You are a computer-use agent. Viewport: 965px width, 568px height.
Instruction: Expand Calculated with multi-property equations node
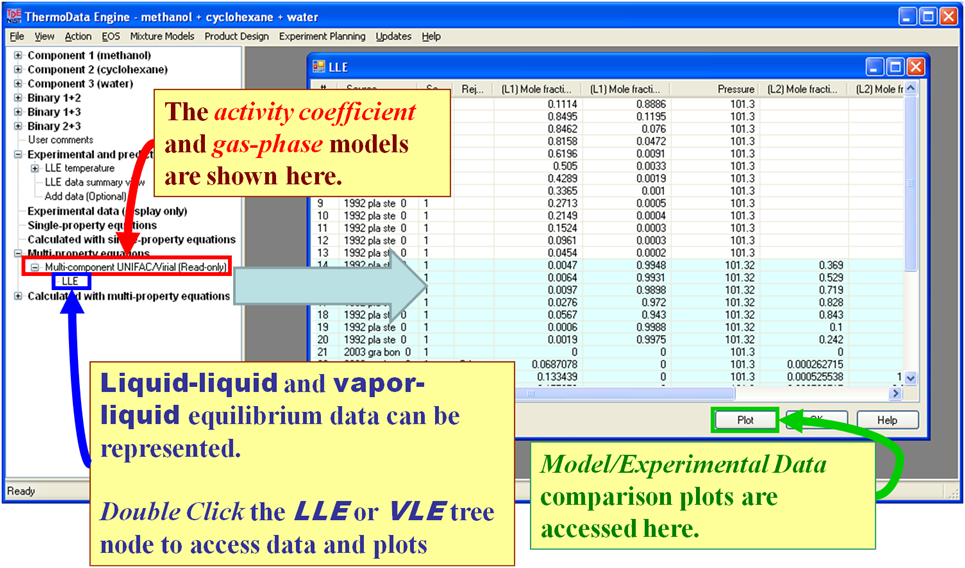(x=18, y=296)
